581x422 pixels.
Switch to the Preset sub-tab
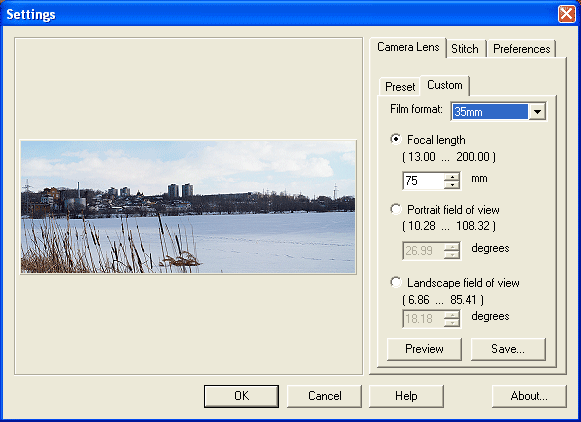400,87
